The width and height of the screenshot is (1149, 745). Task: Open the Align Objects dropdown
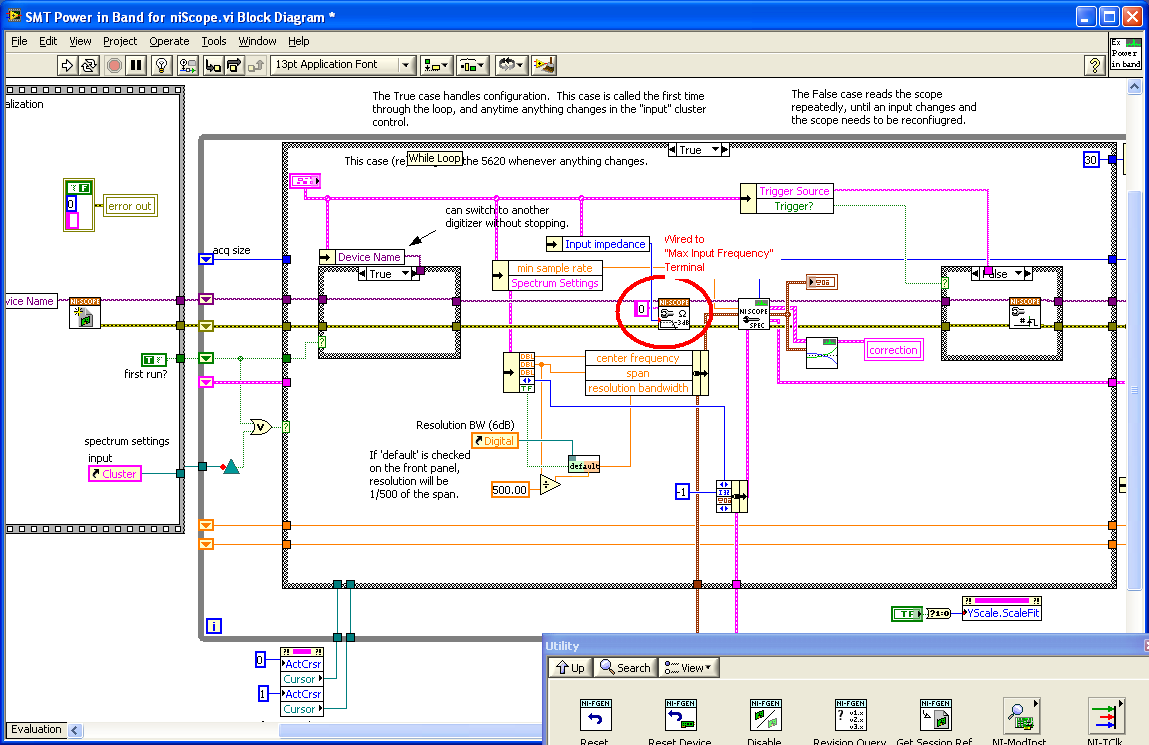[x=437, y=65]
